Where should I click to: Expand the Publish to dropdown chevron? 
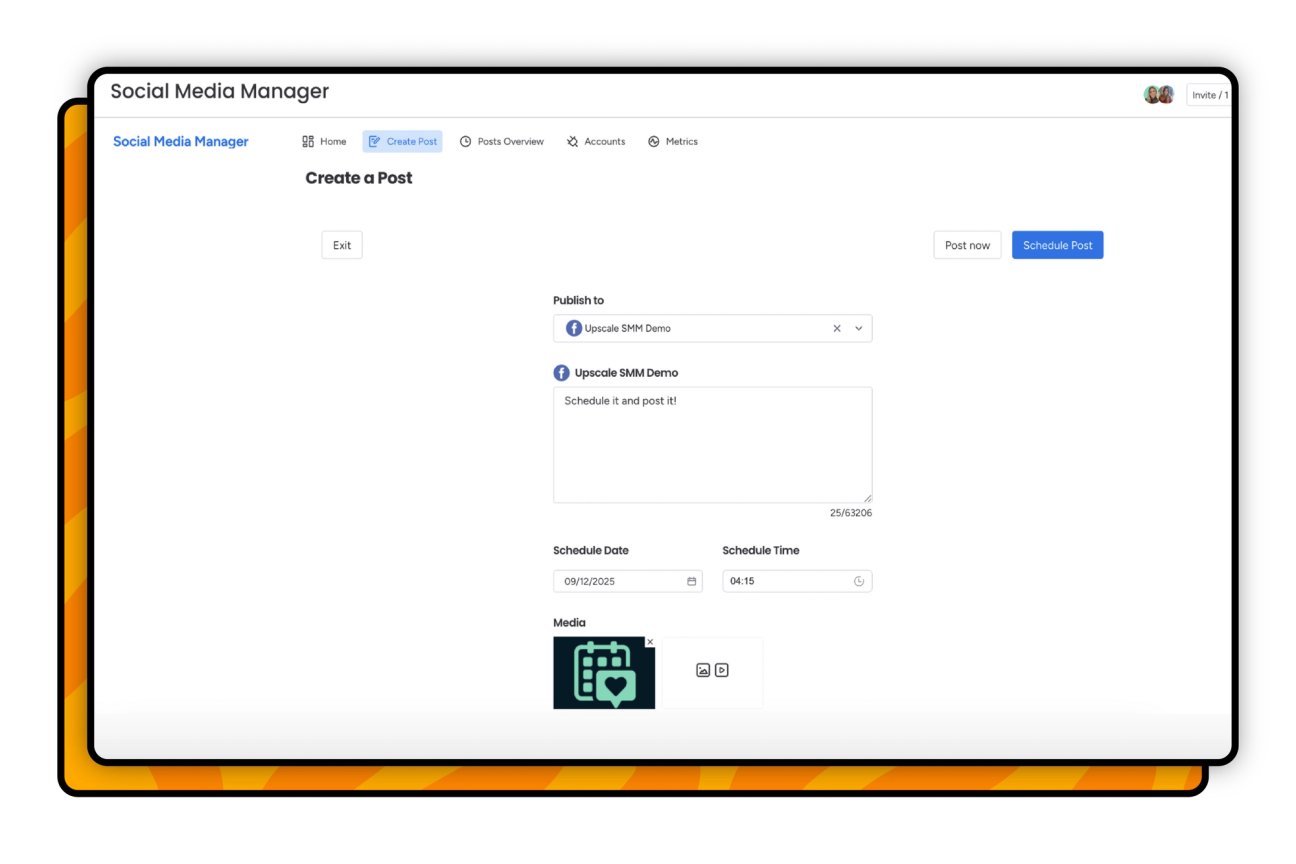pos(858,327)
